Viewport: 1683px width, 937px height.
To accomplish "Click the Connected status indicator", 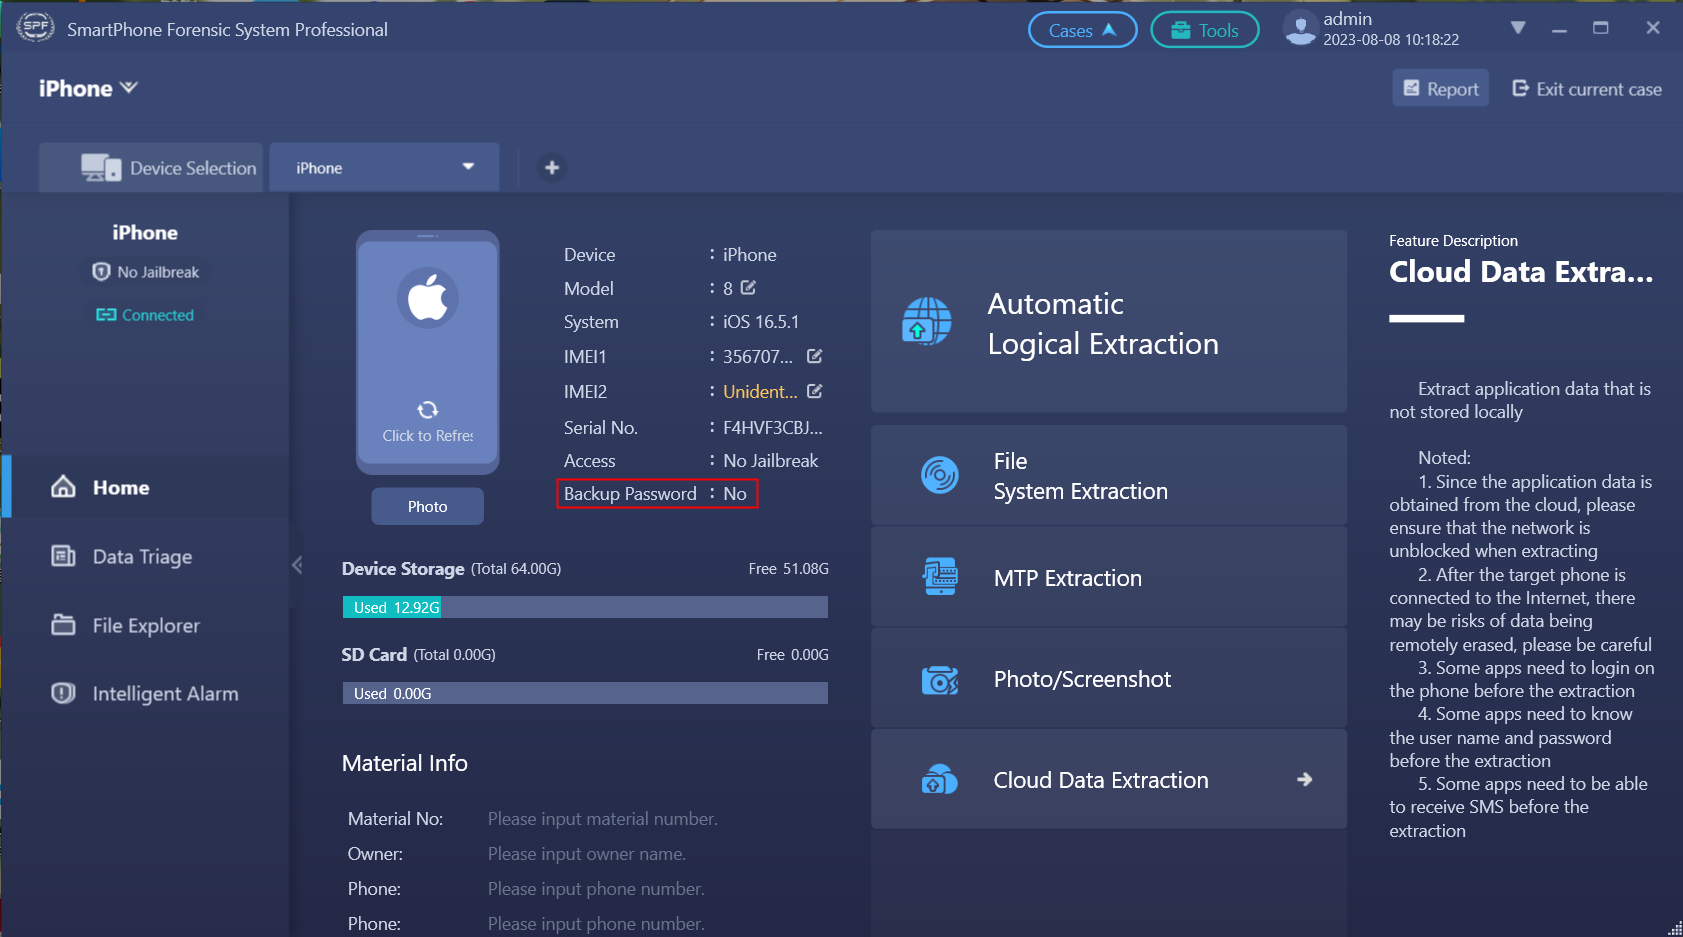I will pos(145,315).
